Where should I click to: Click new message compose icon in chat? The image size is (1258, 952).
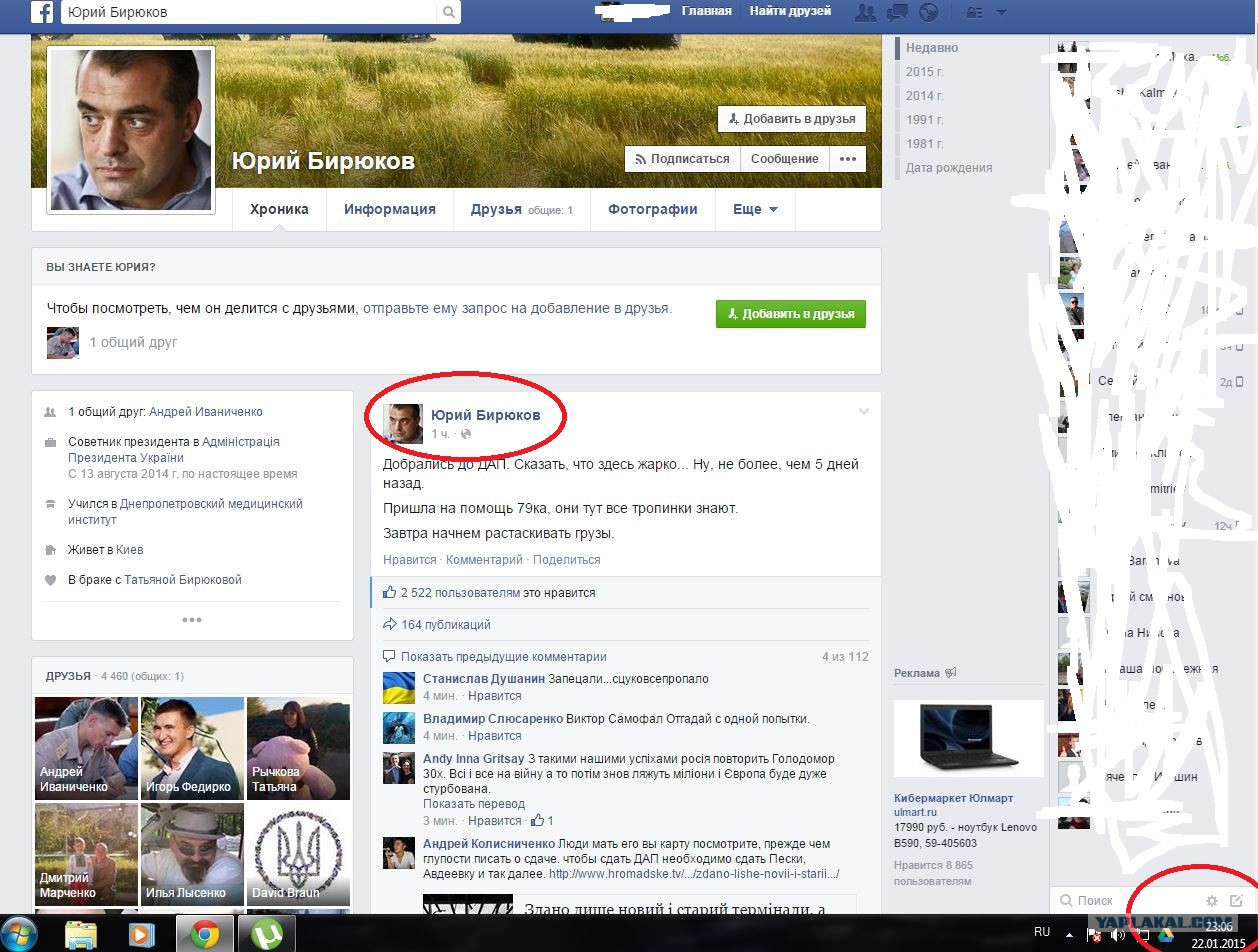pos(1236,901)
